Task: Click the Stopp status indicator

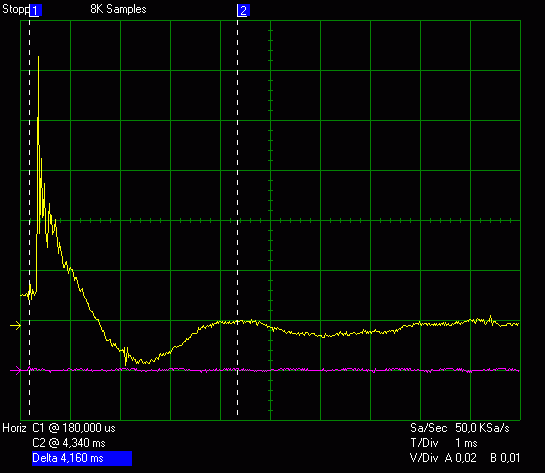Action: [16, 9]
